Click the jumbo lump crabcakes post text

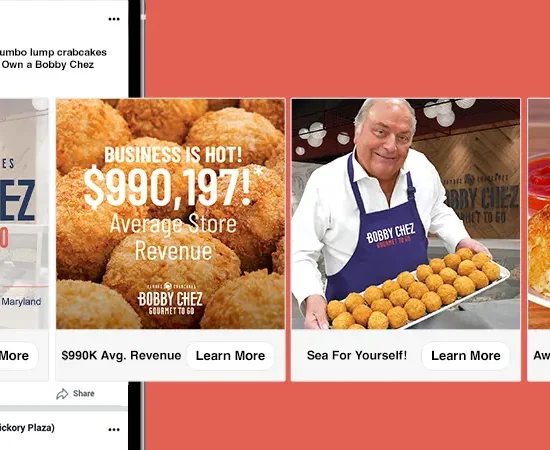51,59
